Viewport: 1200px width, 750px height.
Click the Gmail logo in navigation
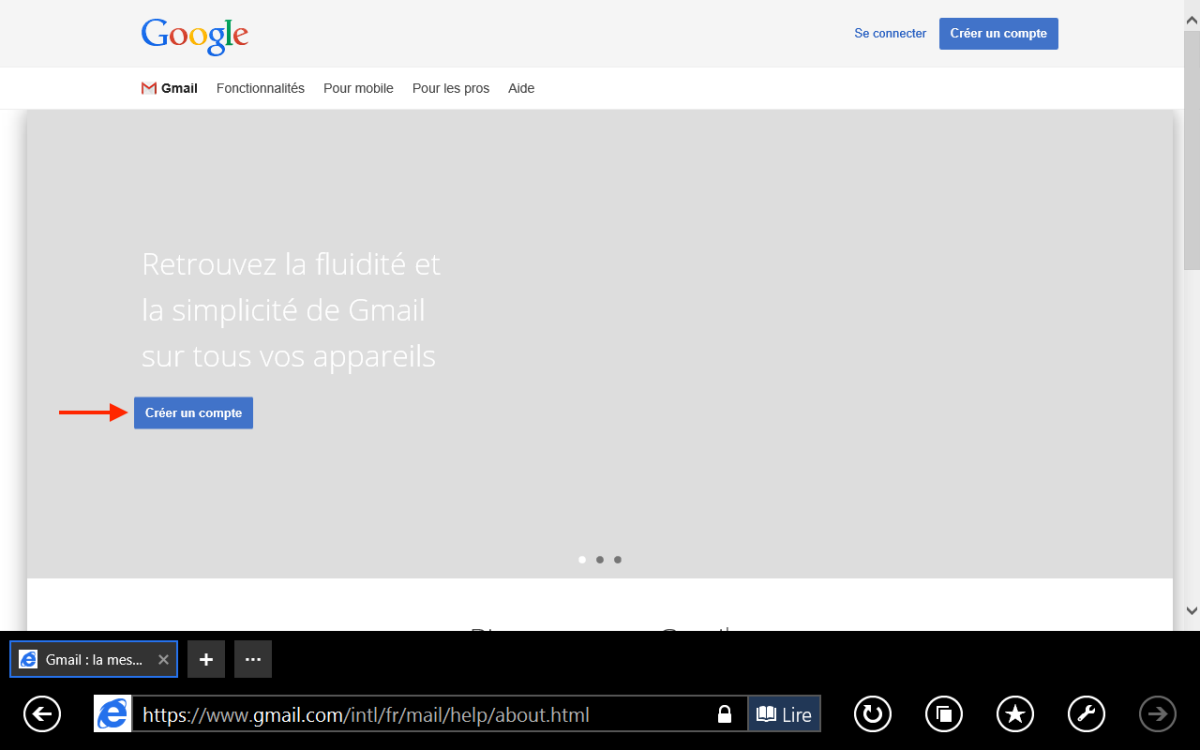[169, 88]
